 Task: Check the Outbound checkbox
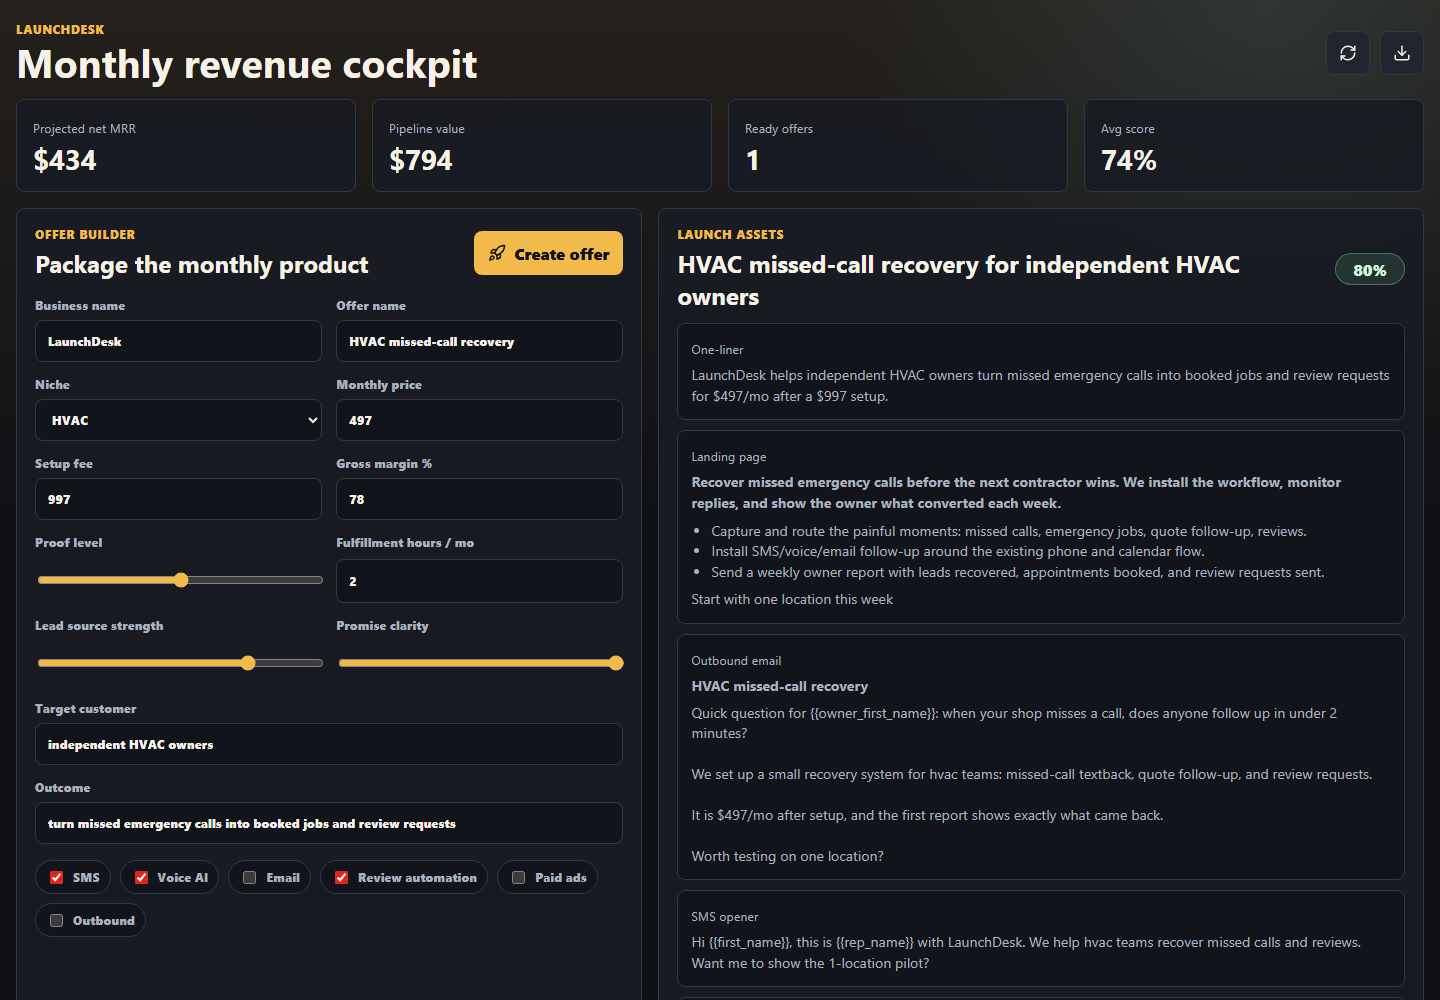pyautogui.click(x=57, y=921)
